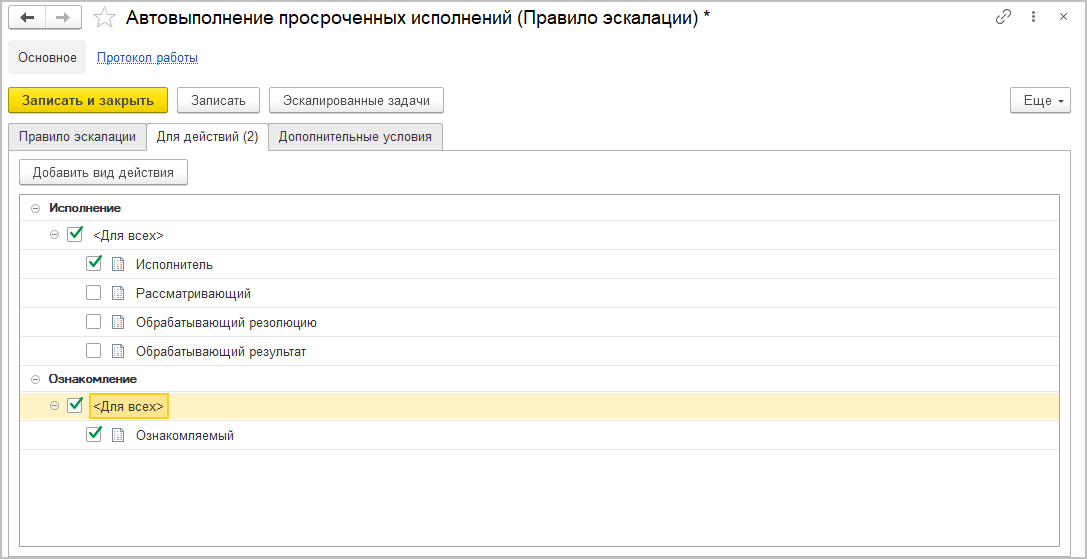
Task: Uncheck the Исполнитель checkbox
Action: (x=94, y=264)
